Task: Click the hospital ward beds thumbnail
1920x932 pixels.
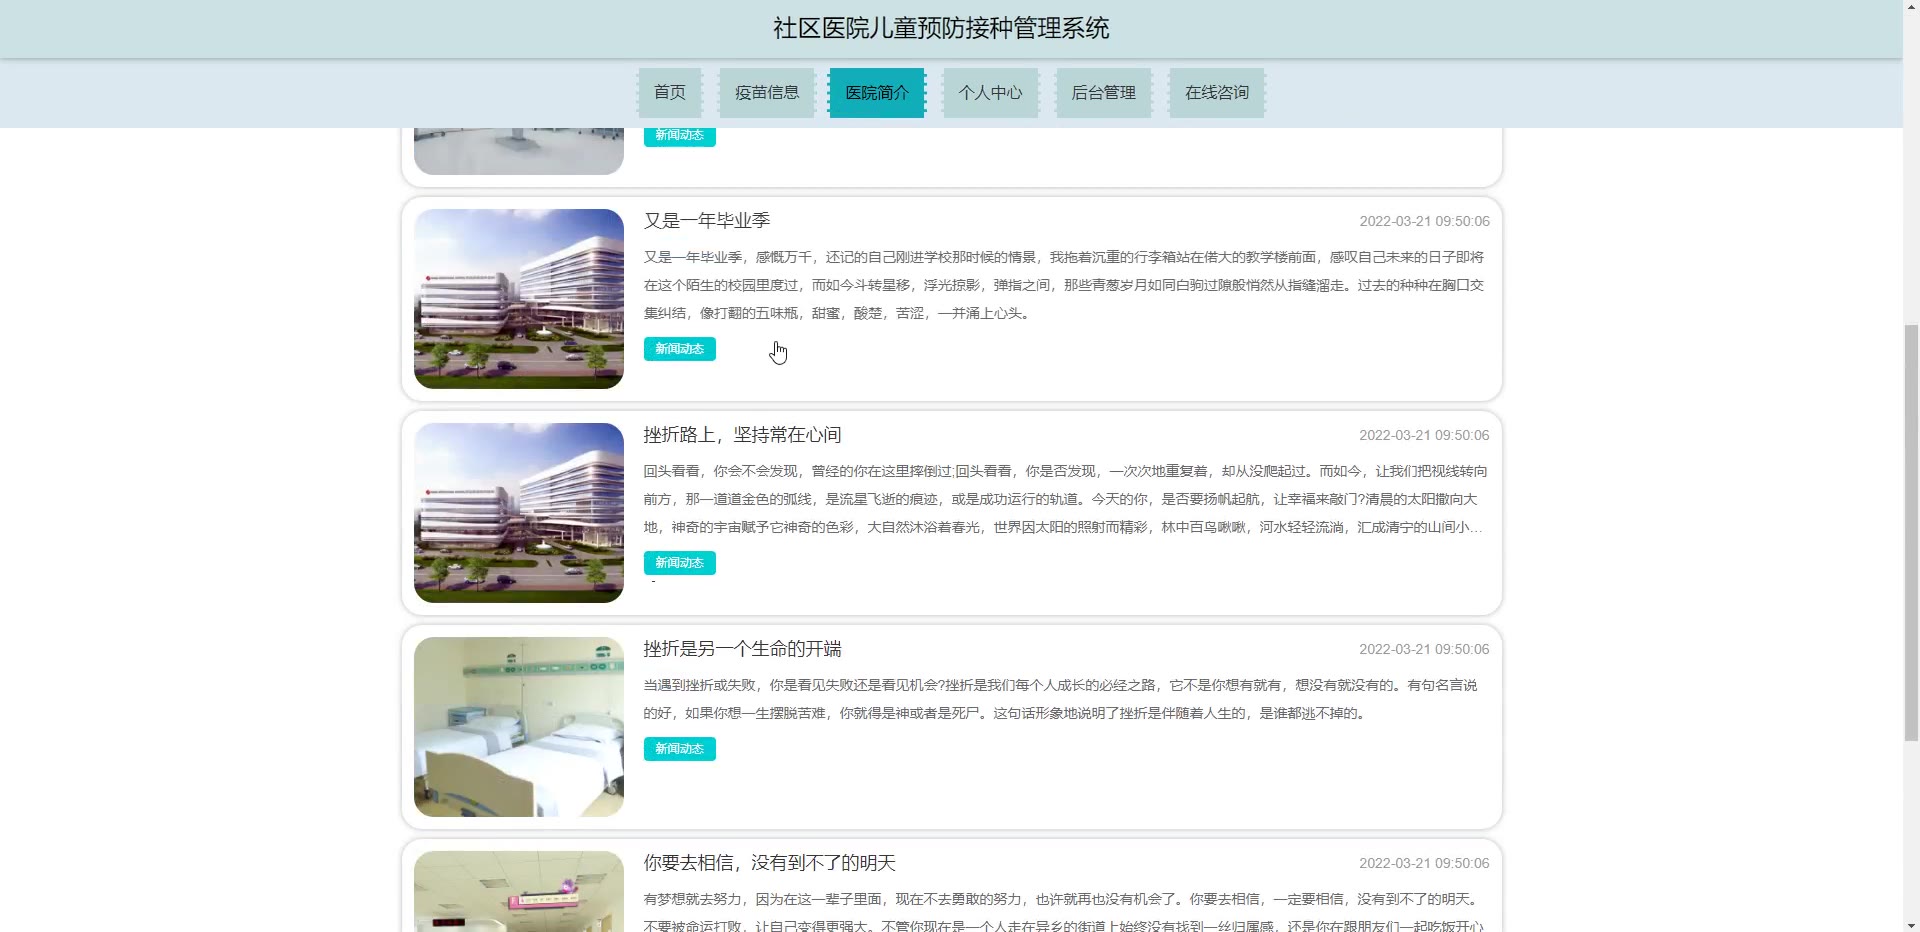Action: (518, 727)
